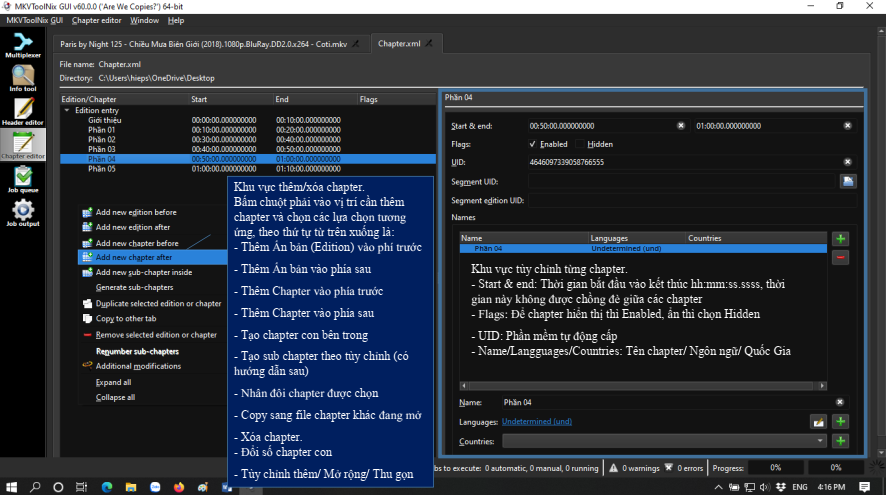Launch Microsoft Edge from the taskbar
This screenshot has width=886, height=495.
107,487
